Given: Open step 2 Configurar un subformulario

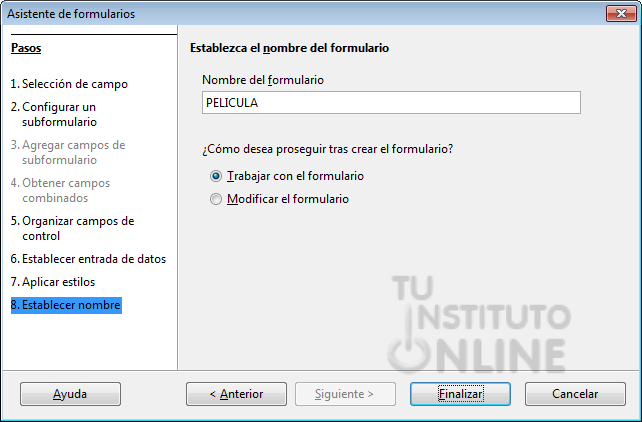Looking at the screenshot, I should 54,114.
